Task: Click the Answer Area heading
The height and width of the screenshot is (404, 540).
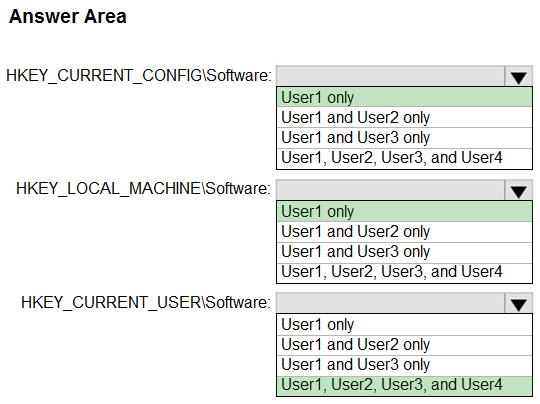Action: coord(68,17)
